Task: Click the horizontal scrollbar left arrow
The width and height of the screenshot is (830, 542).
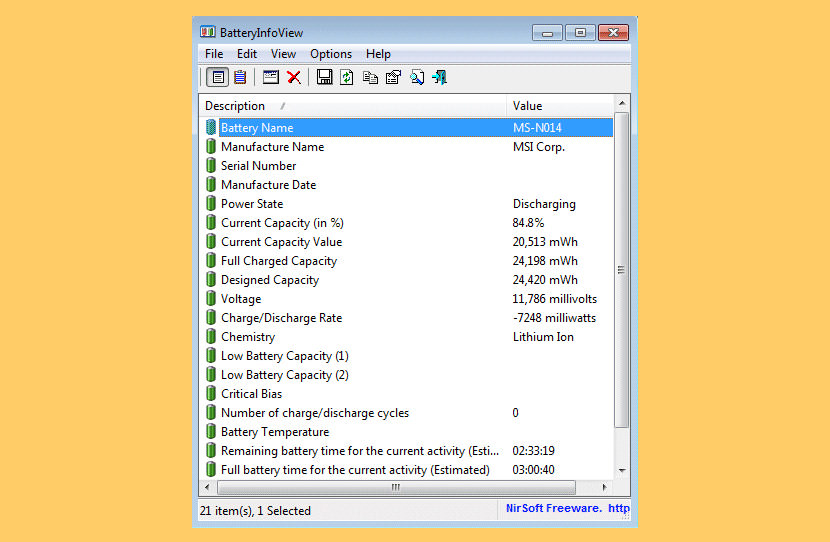Action: coord(207,487)
